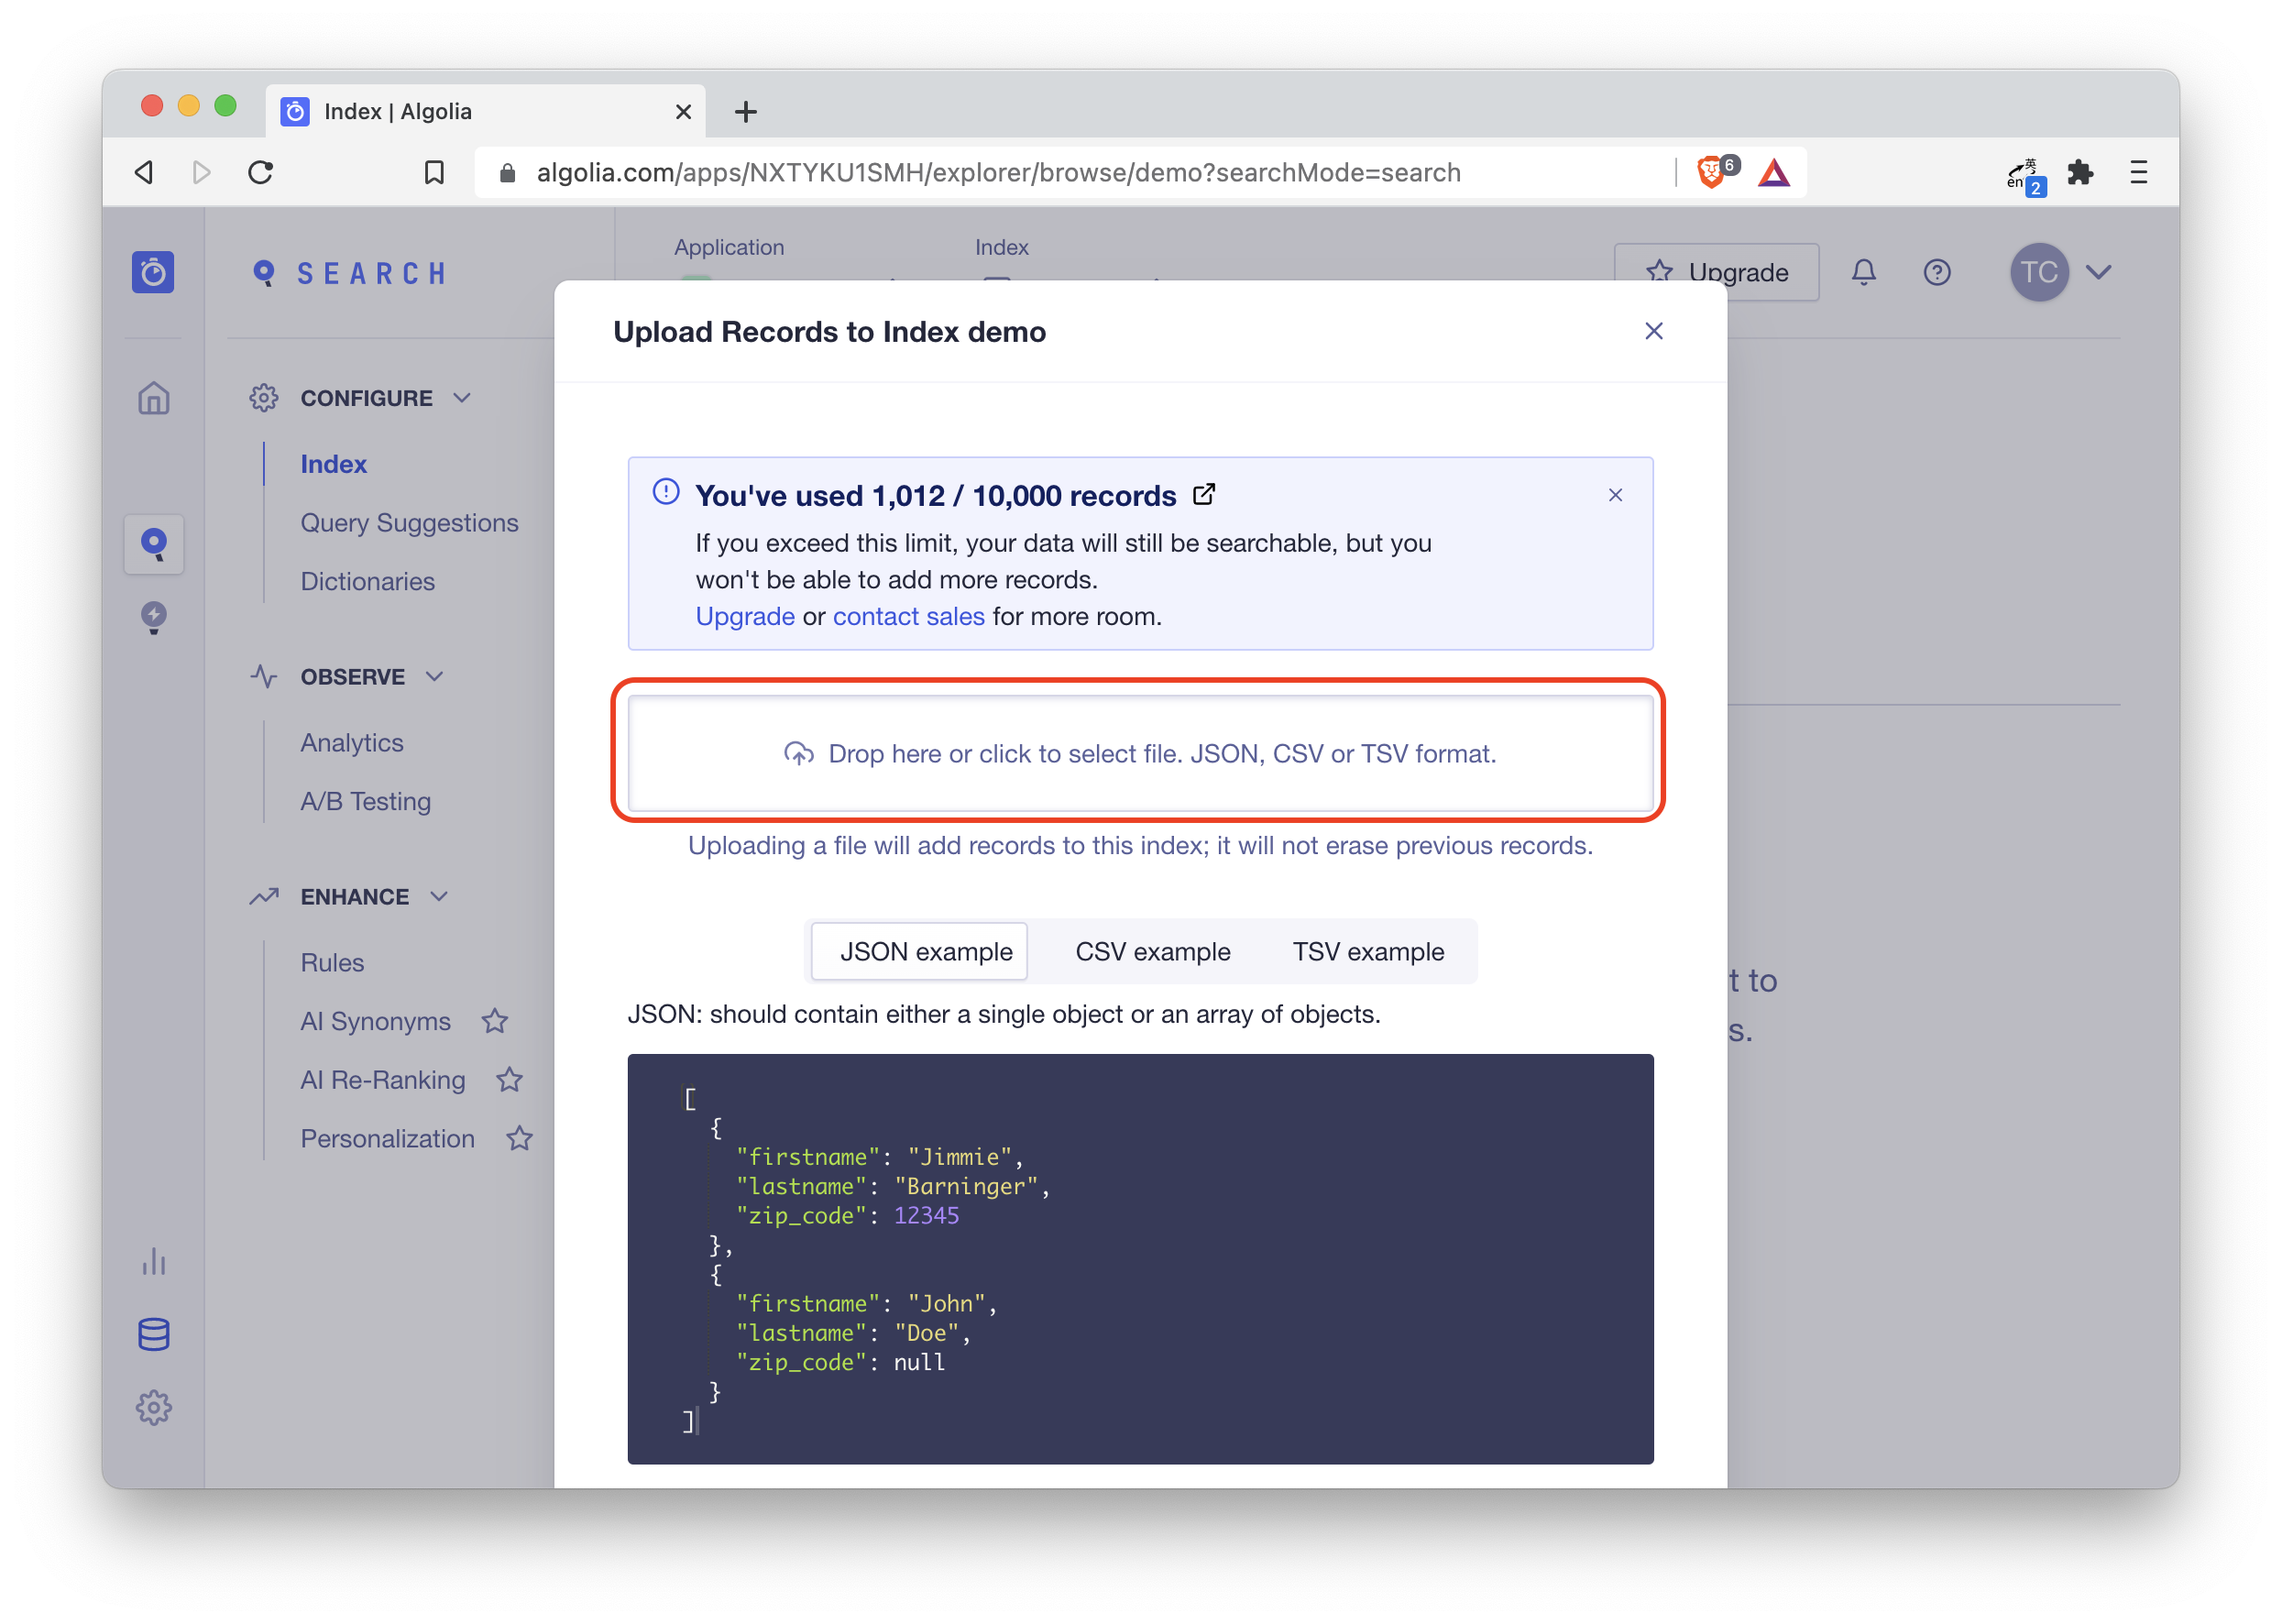Mark Personalization with its star toggle
2282x1624 pixels.
tap(519, 1138)
